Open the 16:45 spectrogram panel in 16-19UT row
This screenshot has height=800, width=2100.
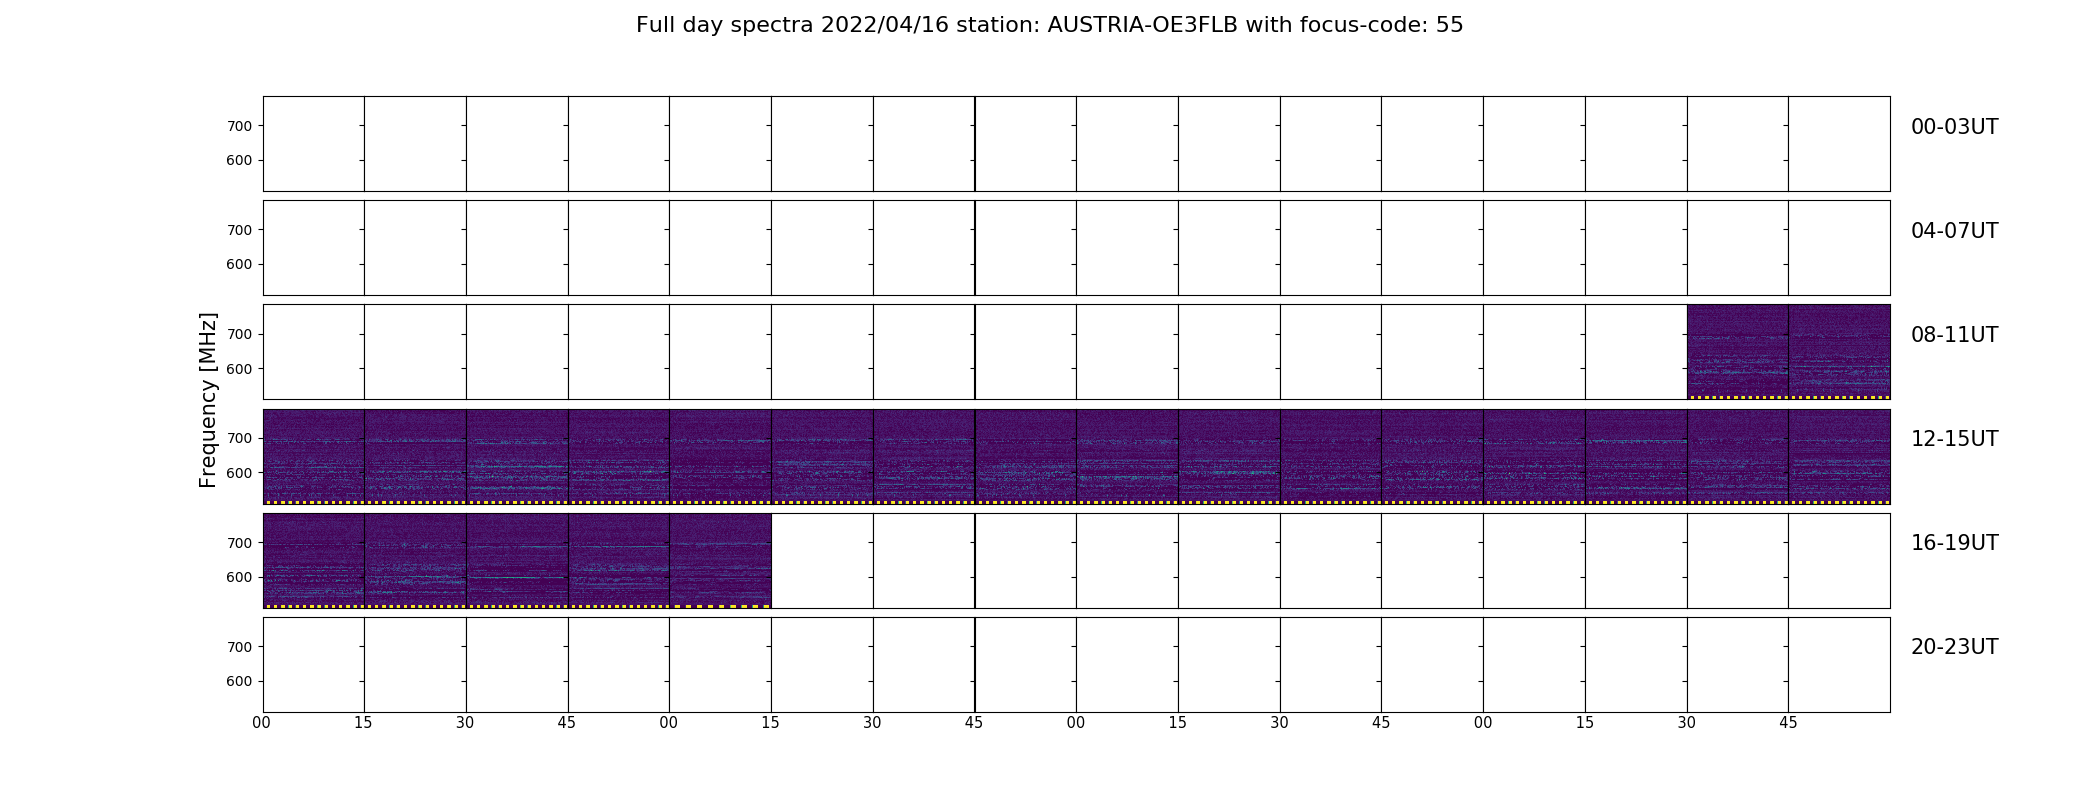[x=619, y=560]
